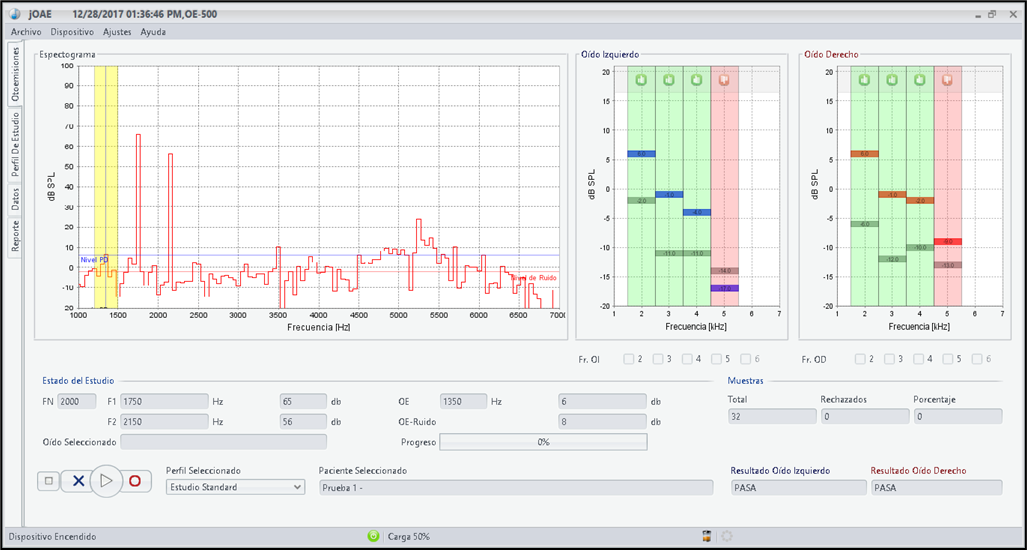Enable Fr. OI checkbox 6
Viewport: 1027px width, 550px height.
coord(745,359)
